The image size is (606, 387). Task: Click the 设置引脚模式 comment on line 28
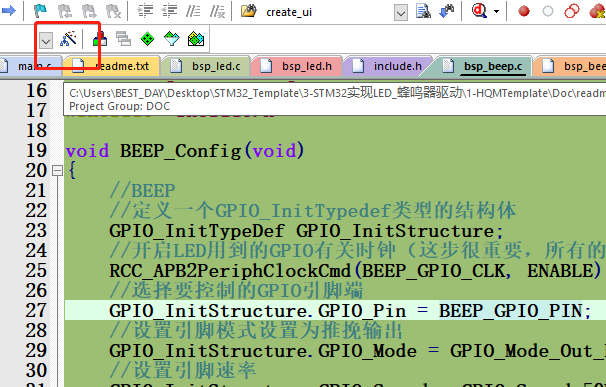(x=256, y=331)
